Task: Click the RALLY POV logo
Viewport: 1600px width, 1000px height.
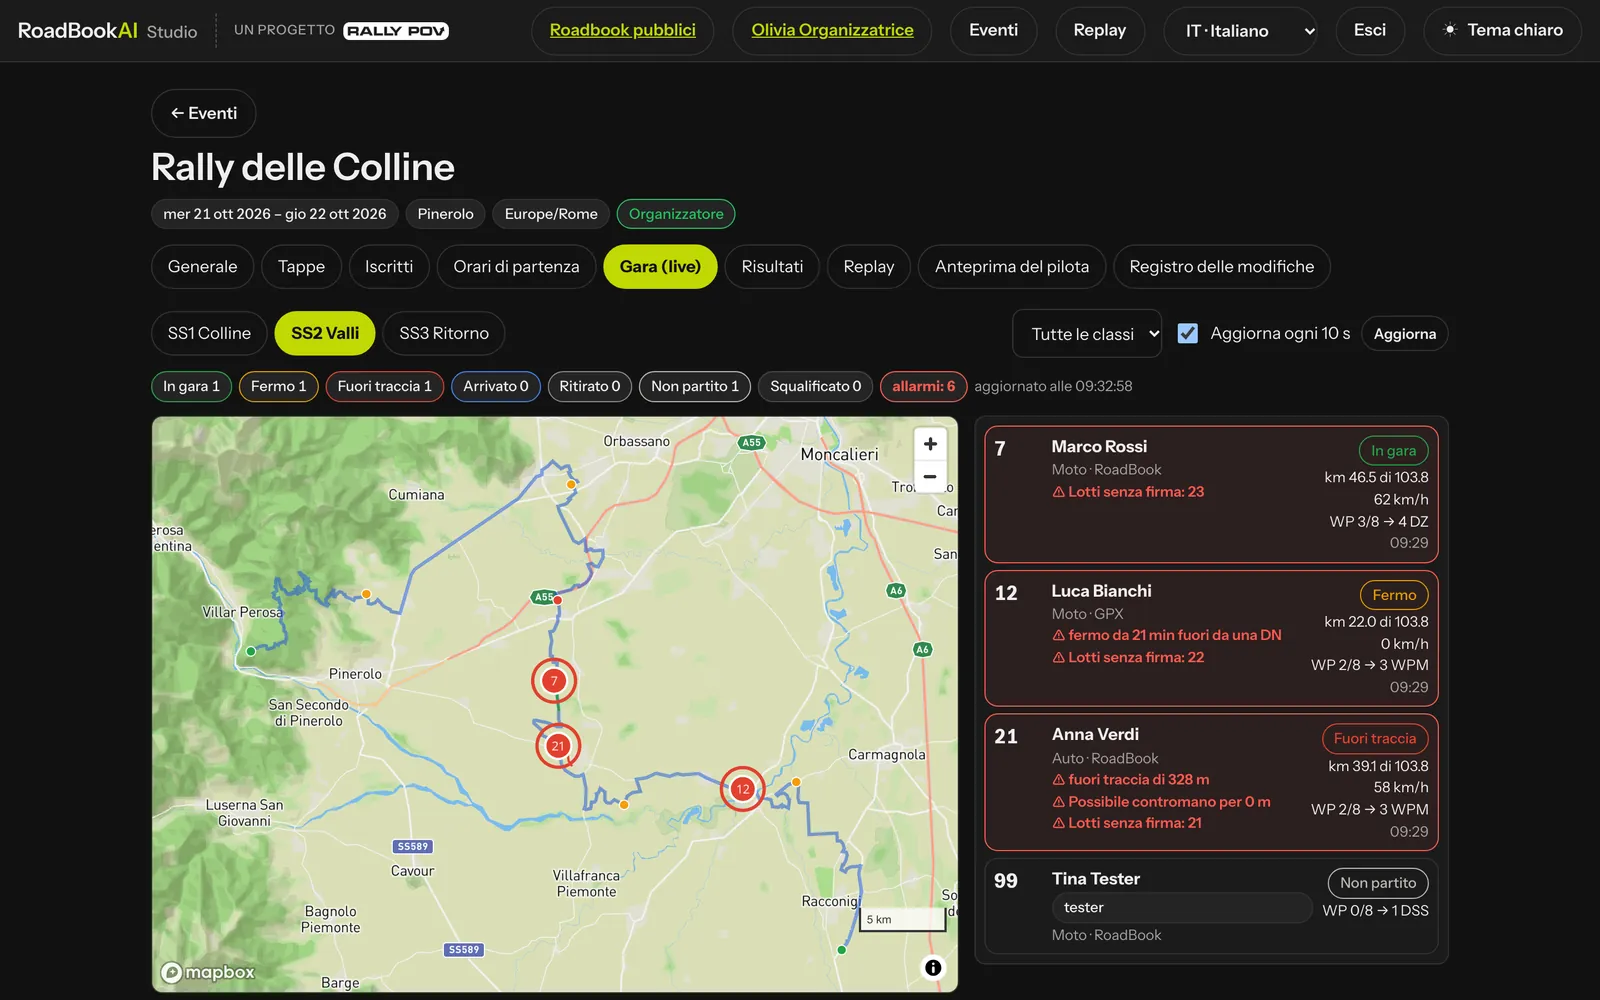Action: [x=396, y=31]
